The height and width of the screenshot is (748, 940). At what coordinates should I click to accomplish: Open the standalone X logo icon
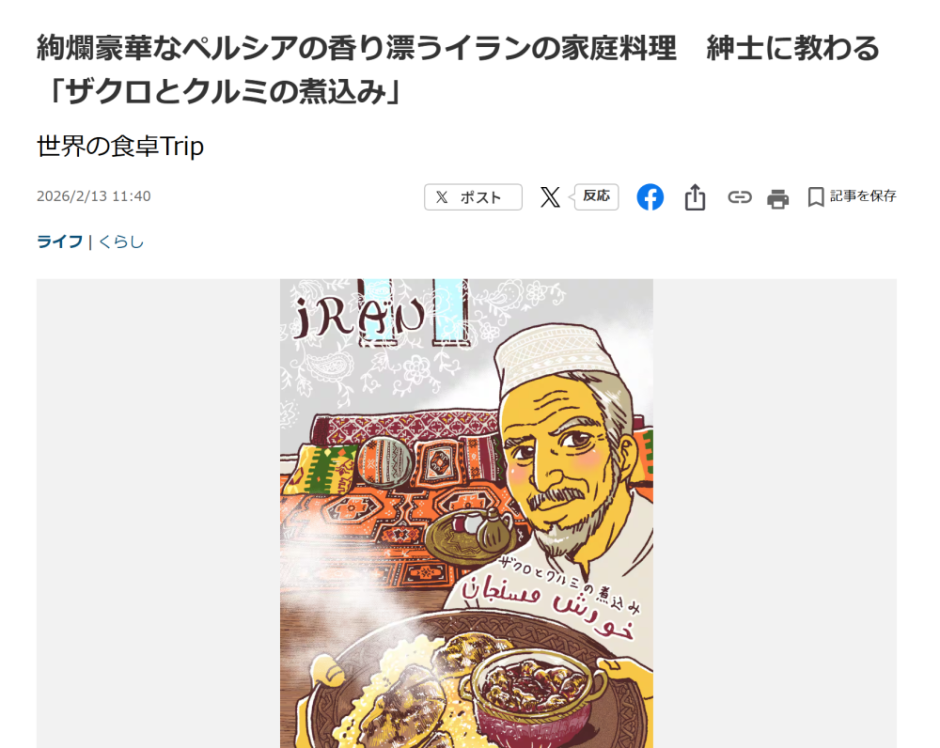pos(550,197)
